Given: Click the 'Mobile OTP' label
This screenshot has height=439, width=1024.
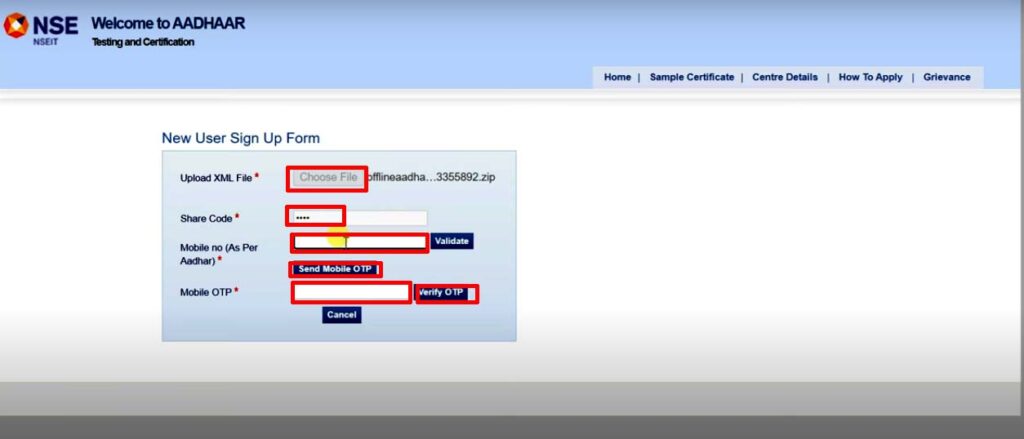Looking at the screenshot, I should point(206,293).
